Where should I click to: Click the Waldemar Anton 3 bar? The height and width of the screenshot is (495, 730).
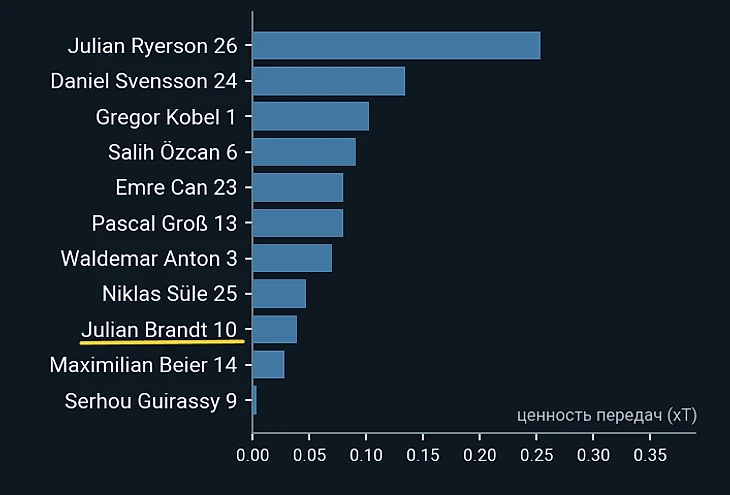292,258
